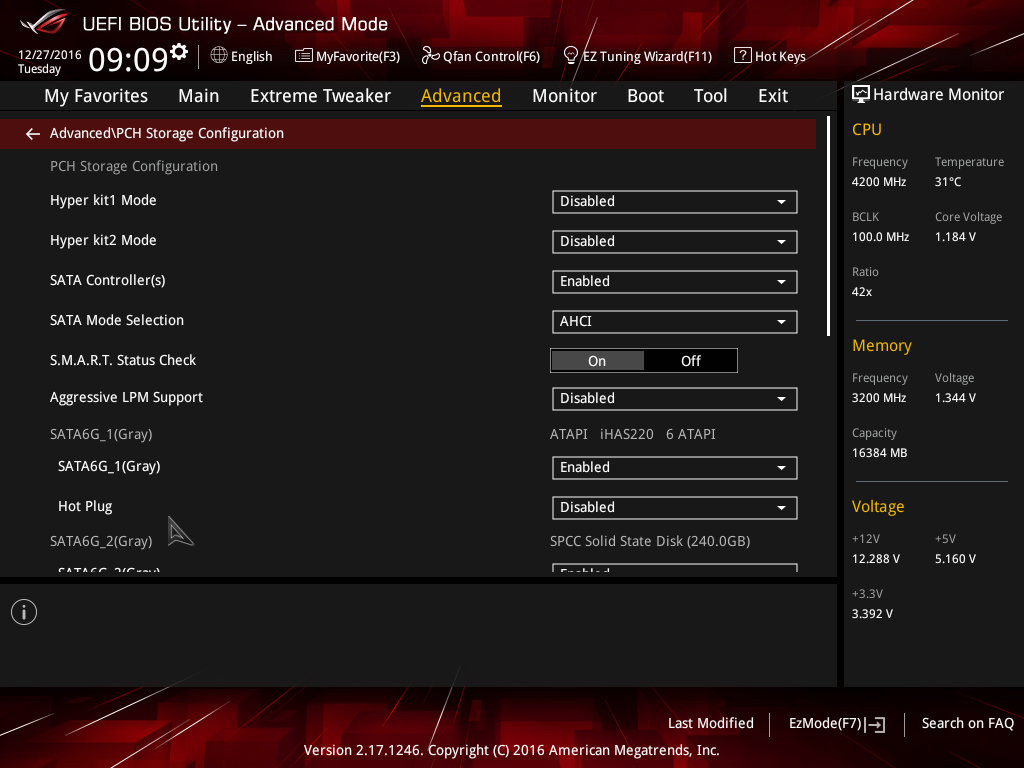Select the SATA Mode Selection label
The image size is (1024, 768).
(117, 320)
